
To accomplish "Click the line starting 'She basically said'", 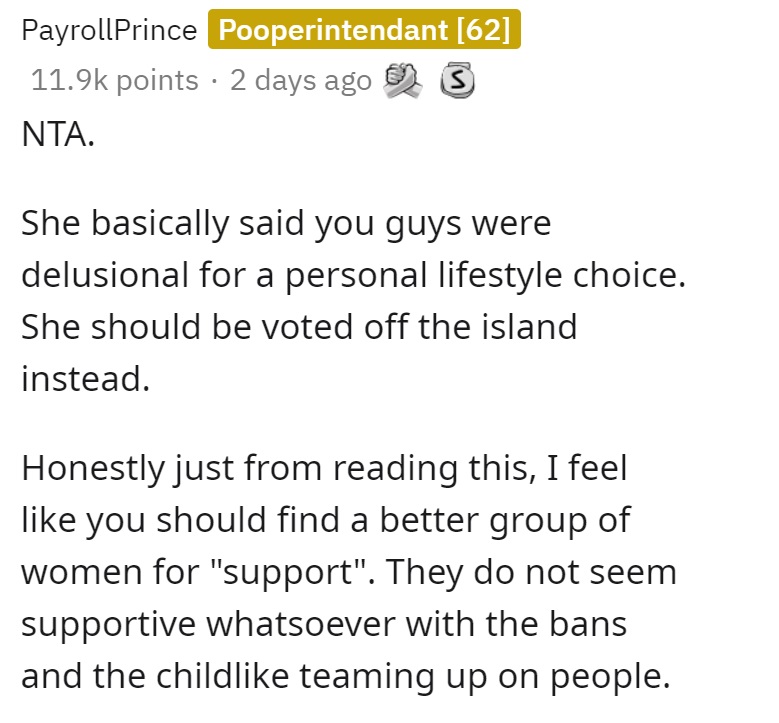I will pyautogui.click(x=286, y=224).
